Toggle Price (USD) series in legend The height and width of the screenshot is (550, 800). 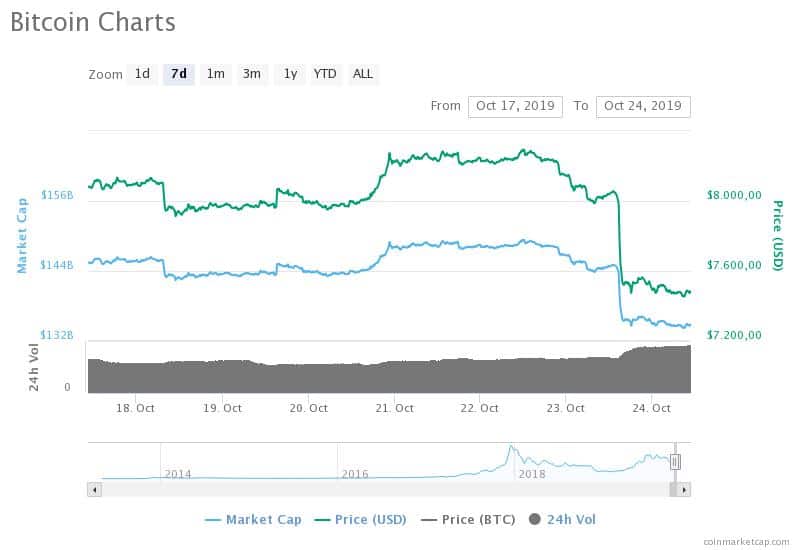(360, 519)
